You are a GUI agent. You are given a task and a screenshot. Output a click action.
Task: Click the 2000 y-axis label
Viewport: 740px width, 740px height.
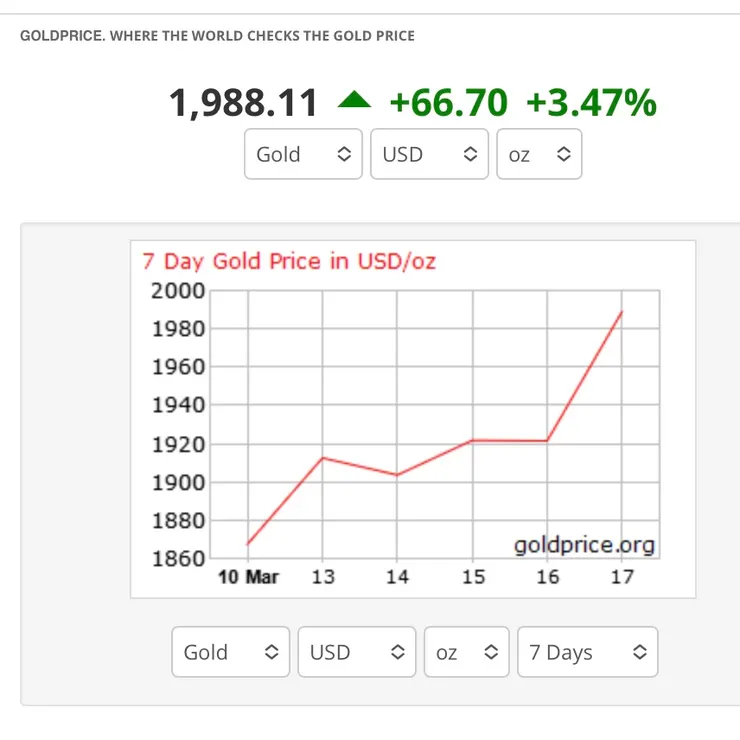[x=178, y=291]
